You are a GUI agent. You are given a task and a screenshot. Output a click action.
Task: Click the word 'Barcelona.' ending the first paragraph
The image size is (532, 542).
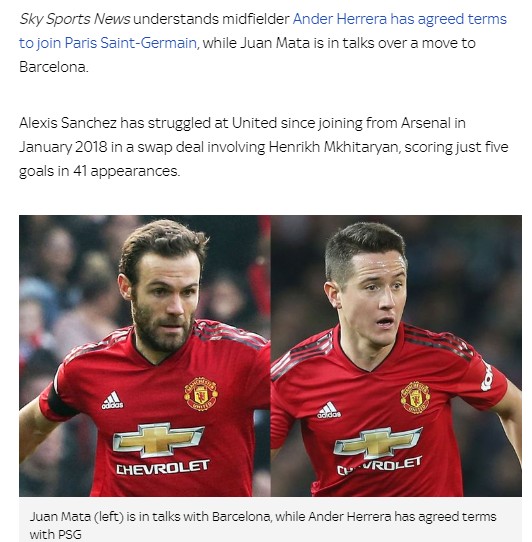[x=54, y=67]
